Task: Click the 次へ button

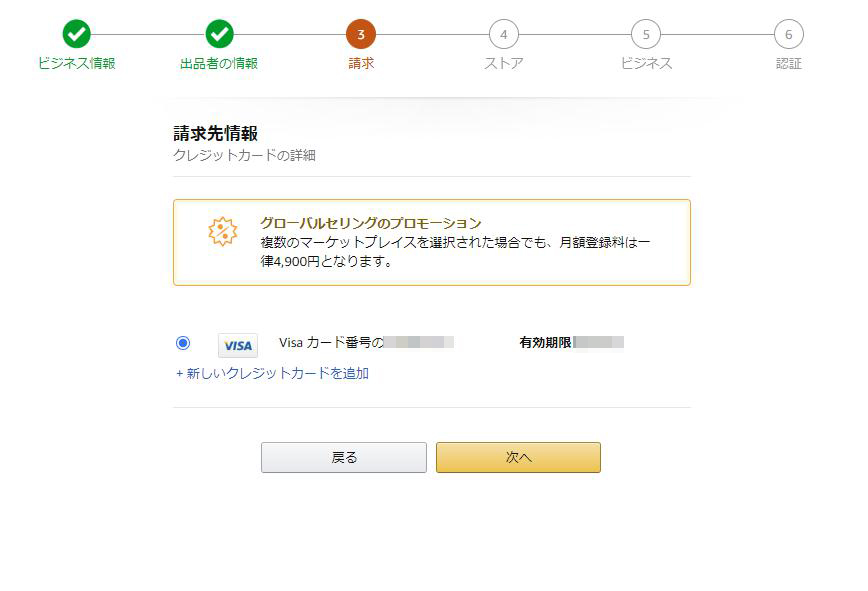Action: pyautogui.click(x=518, y=457)
